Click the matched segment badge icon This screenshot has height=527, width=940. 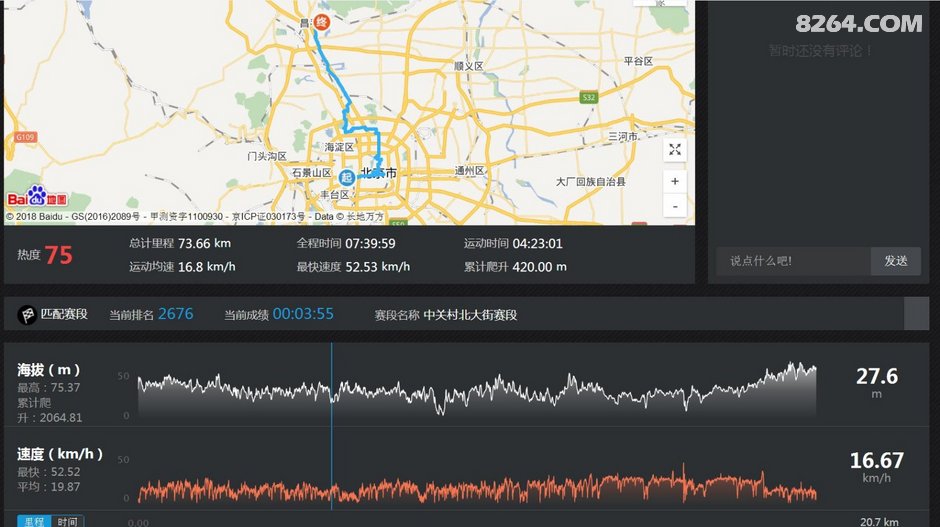[x=28, y=314]
